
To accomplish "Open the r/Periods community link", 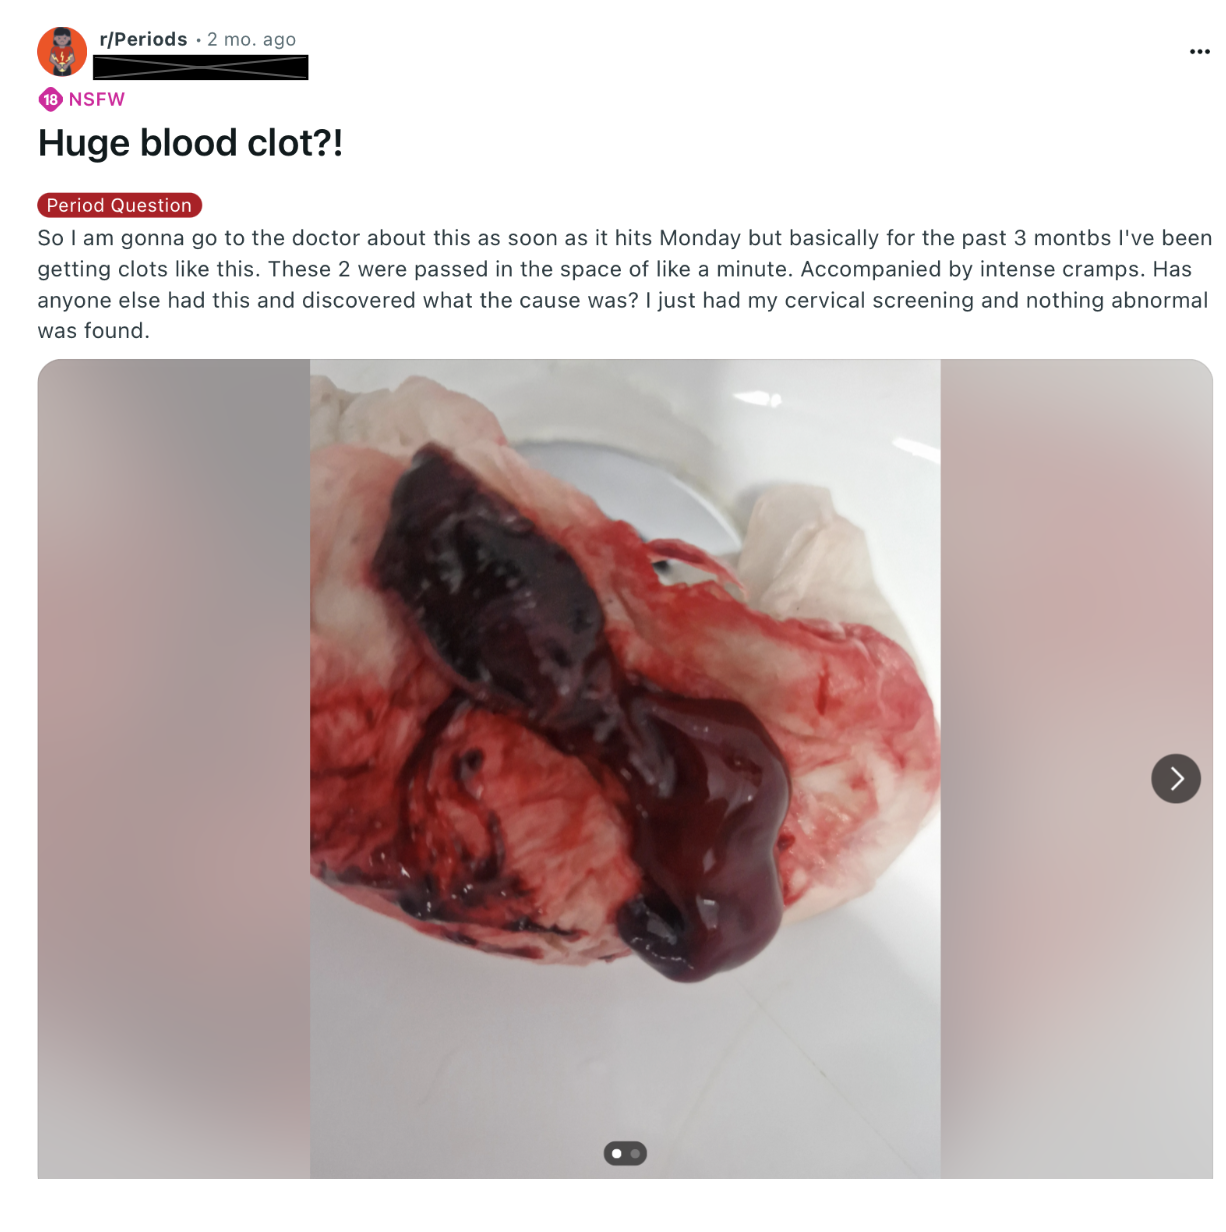I will click(143, 39).
